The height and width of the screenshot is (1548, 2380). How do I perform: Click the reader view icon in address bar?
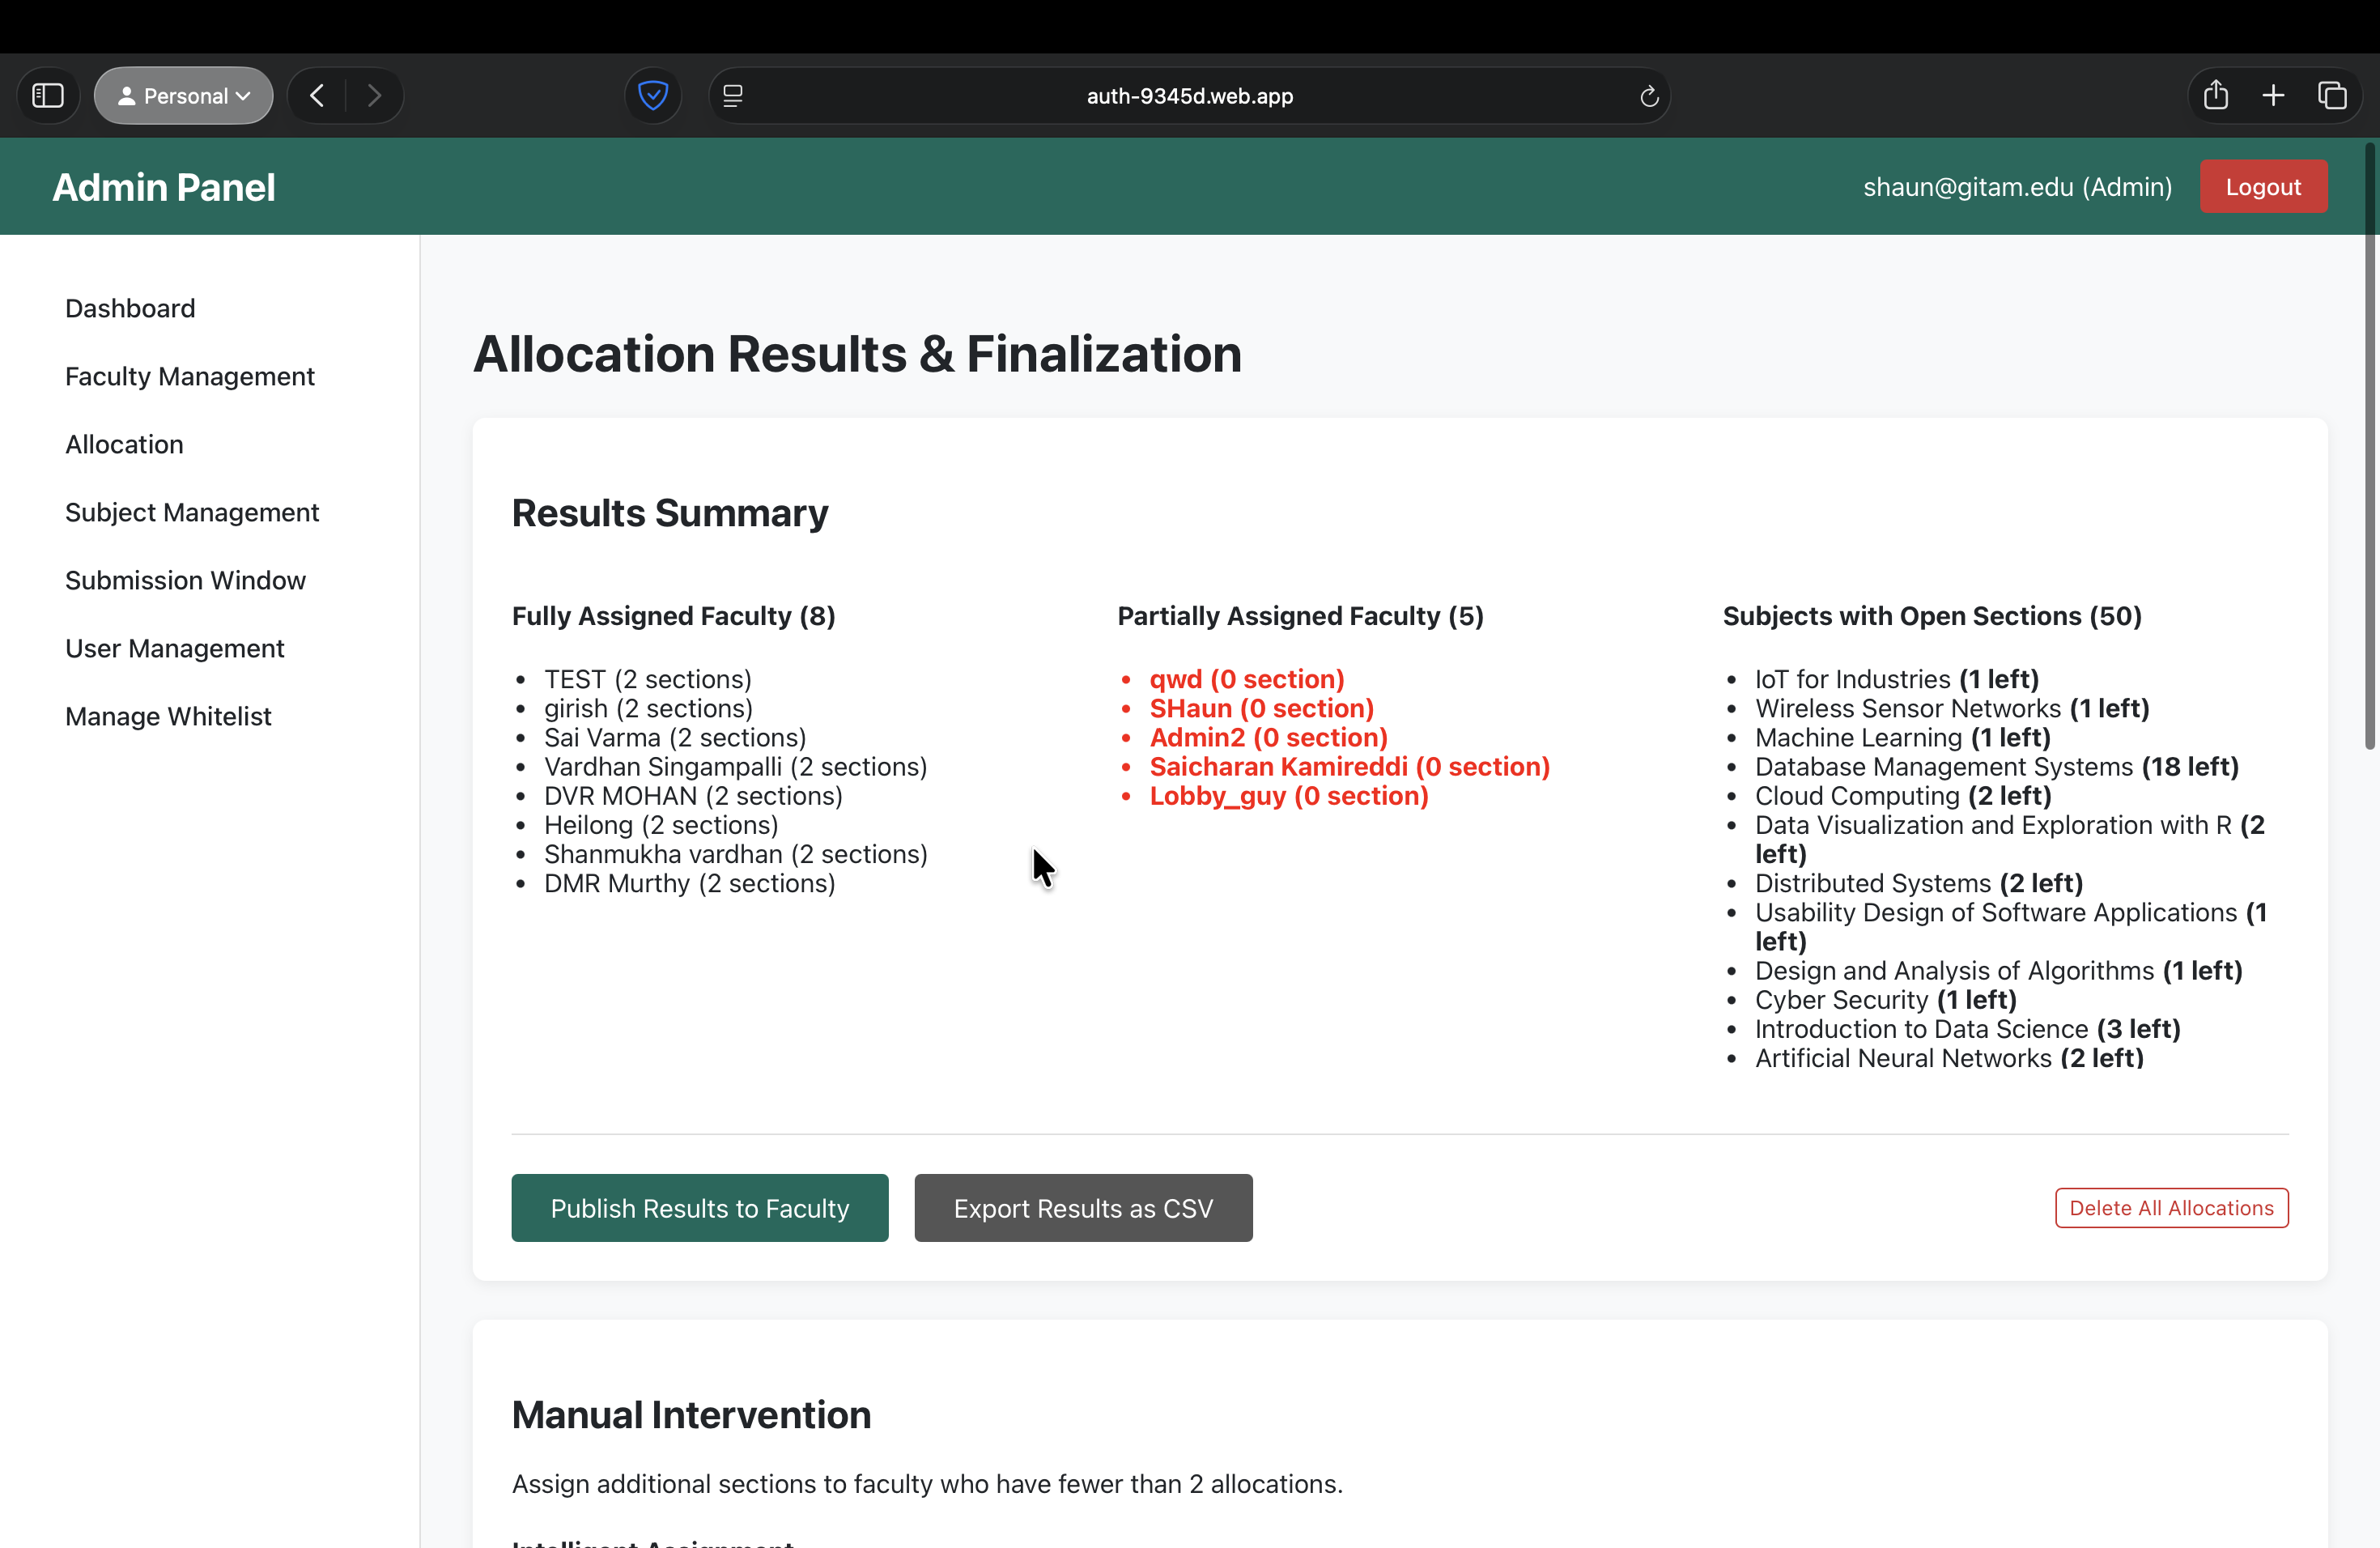pos(733,96)
